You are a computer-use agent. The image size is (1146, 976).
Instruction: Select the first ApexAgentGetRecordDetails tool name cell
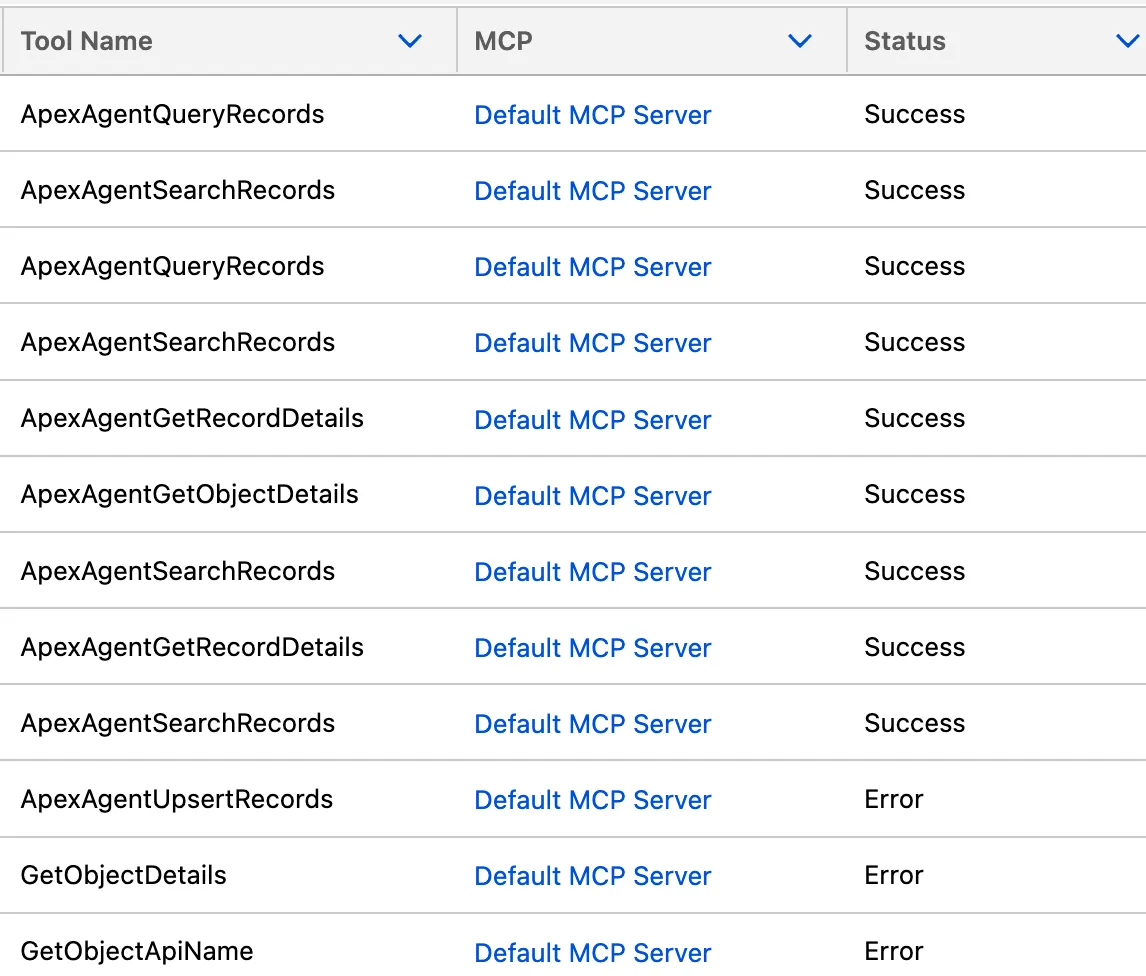192,418
